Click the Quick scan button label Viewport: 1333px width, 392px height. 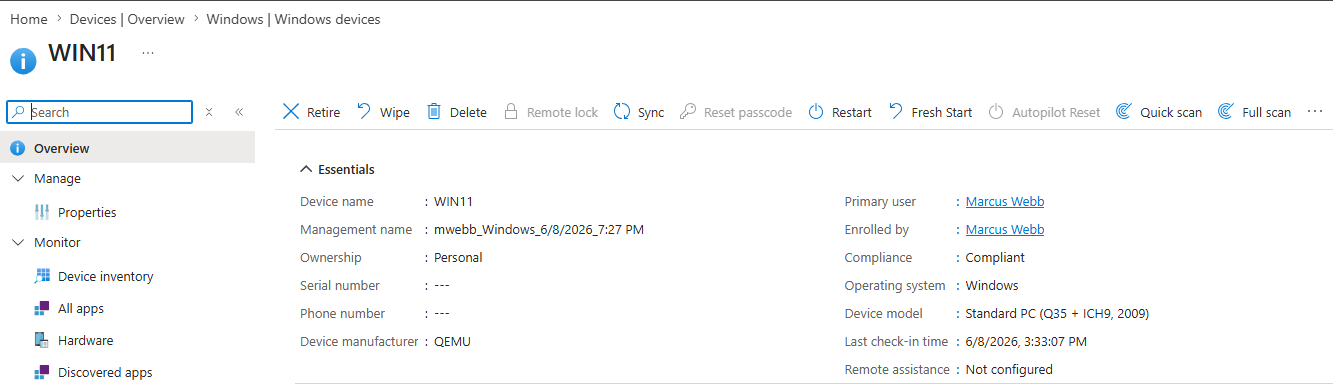[x=1171, y=113]
